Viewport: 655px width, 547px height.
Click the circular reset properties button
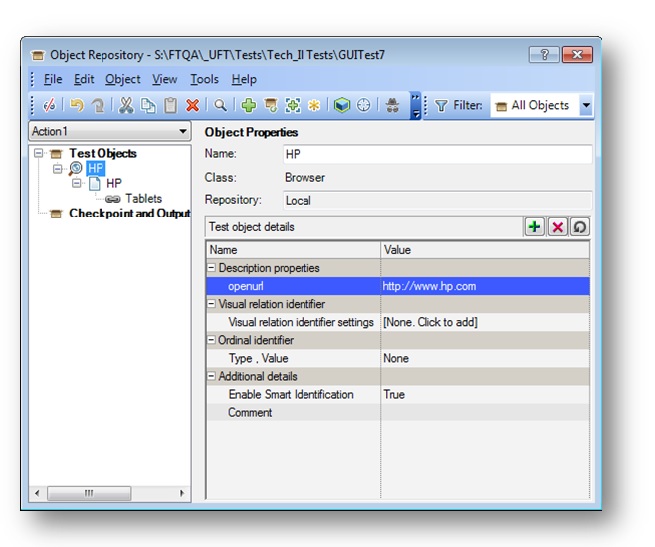(x=579, y=227)
